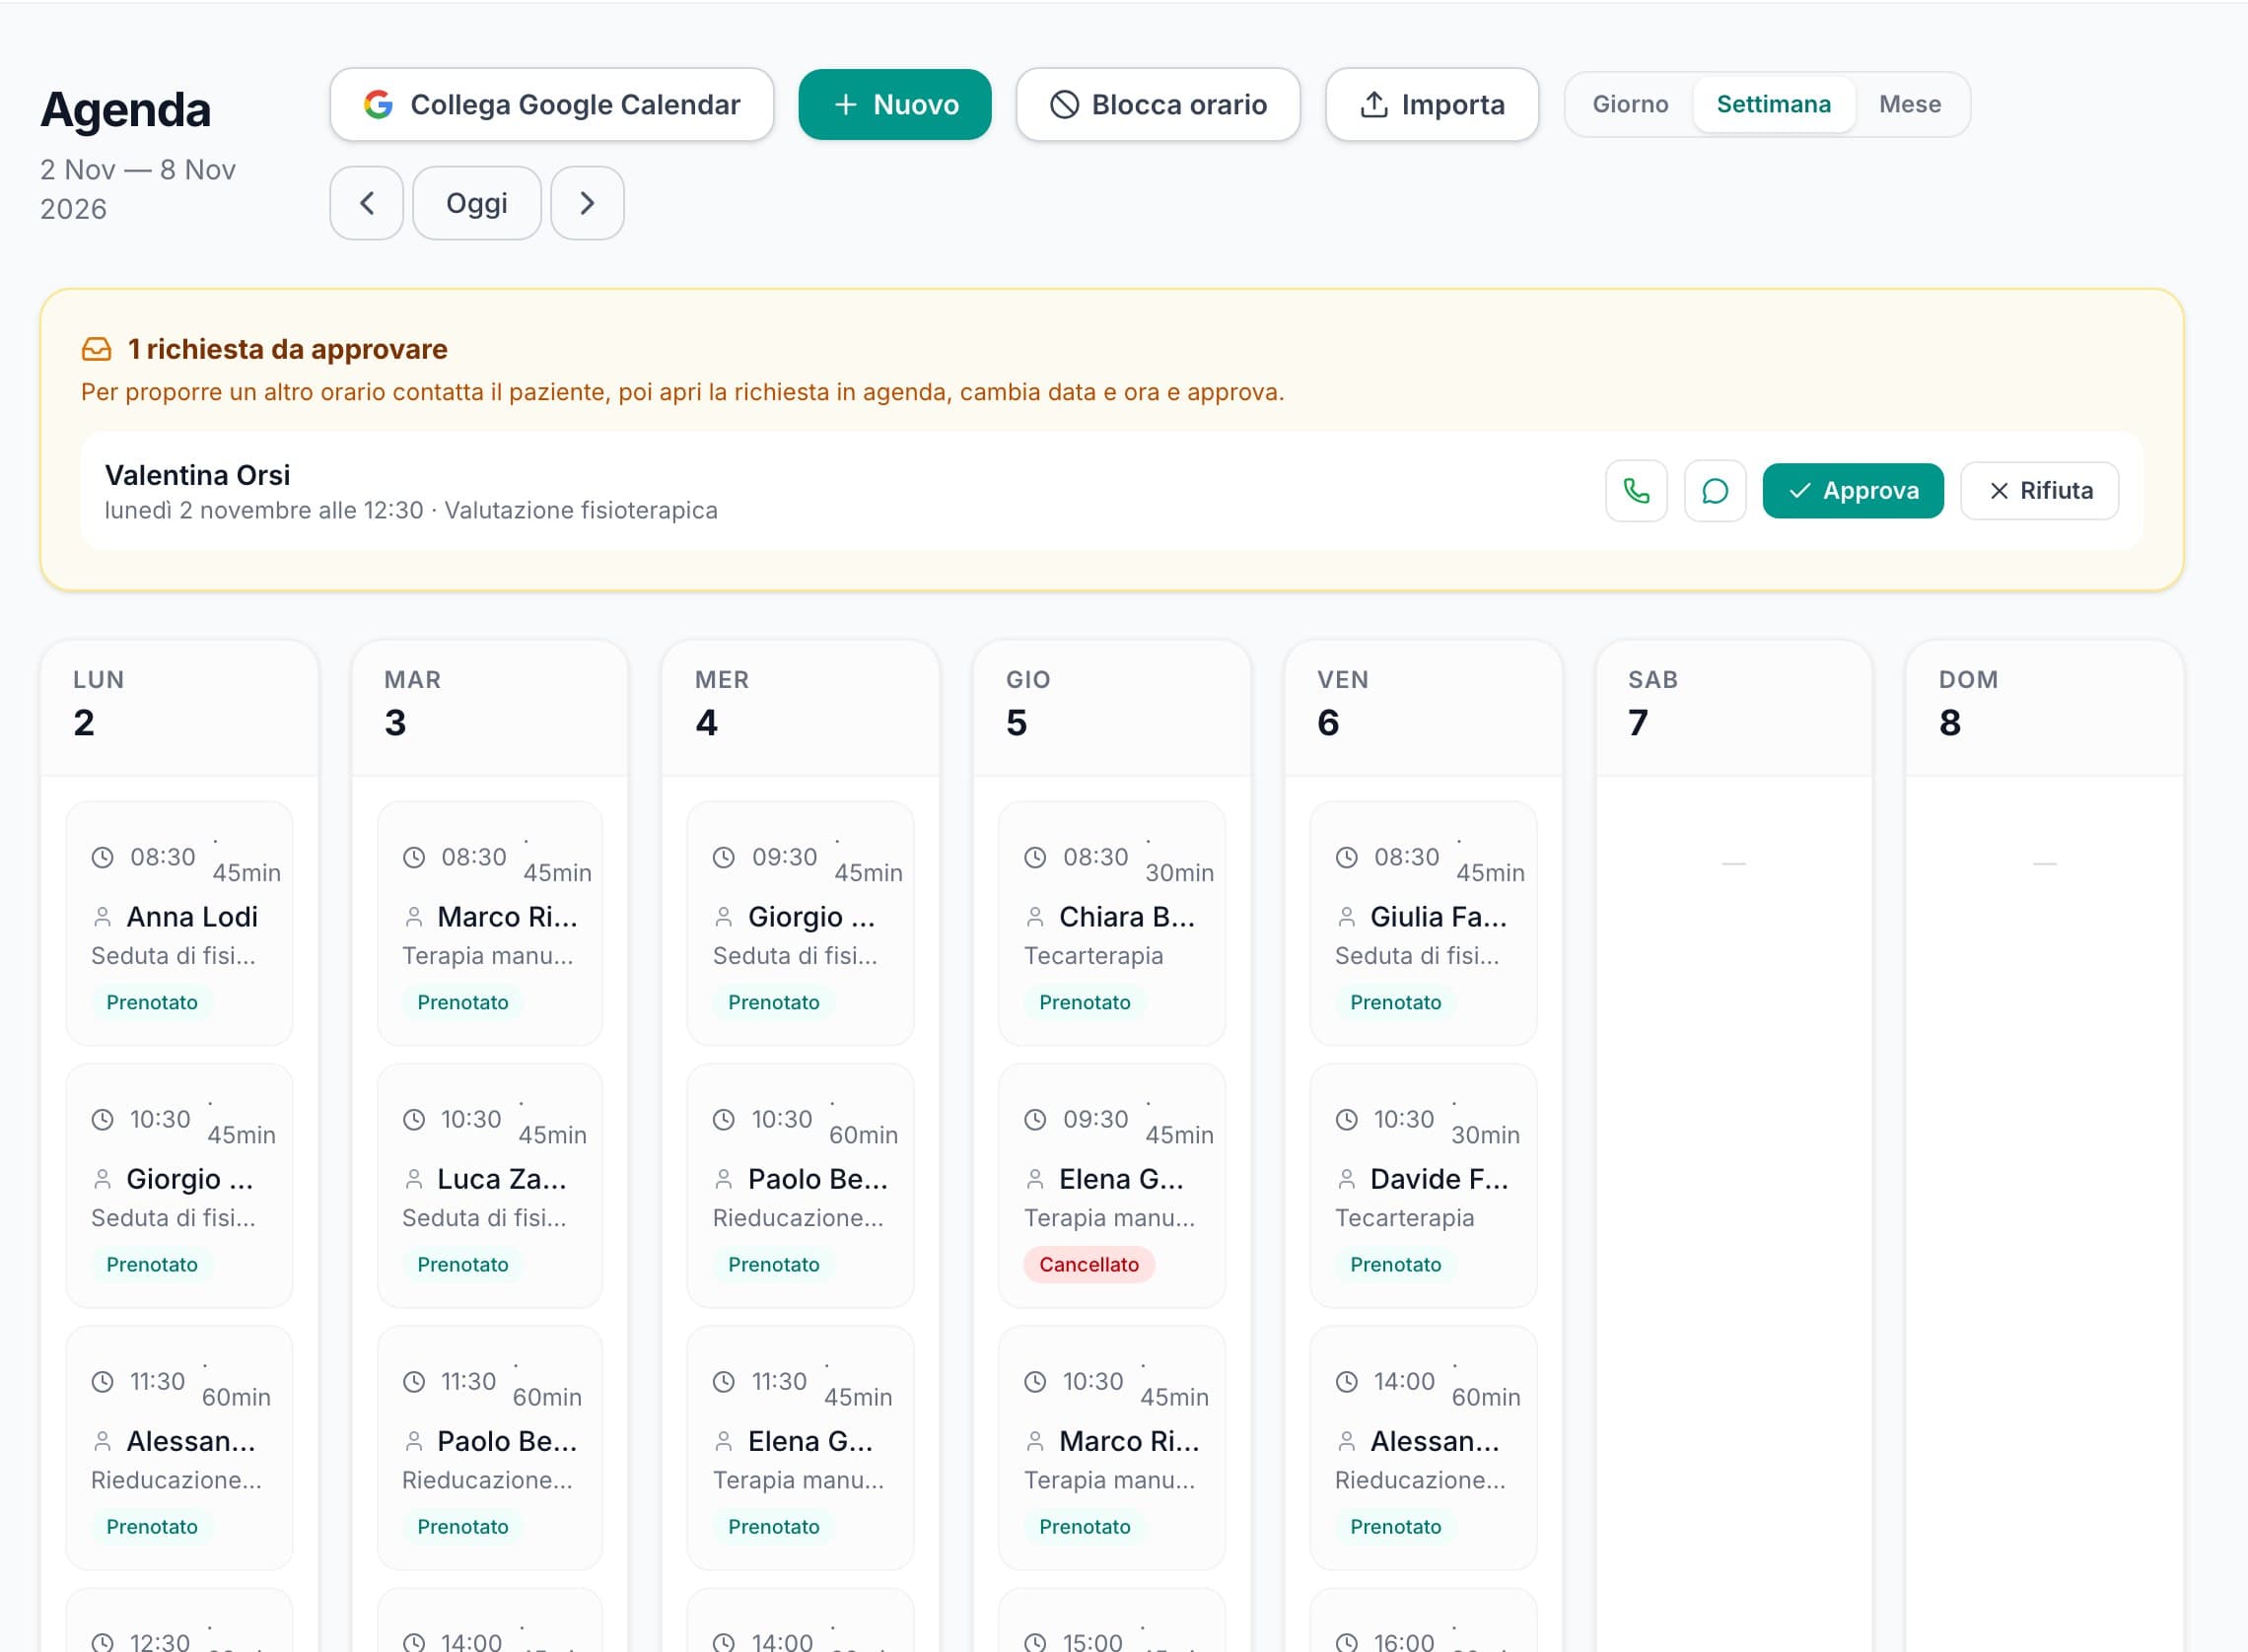Click clock icon on Friday 14:00 appointment

coord(1346,1381)
